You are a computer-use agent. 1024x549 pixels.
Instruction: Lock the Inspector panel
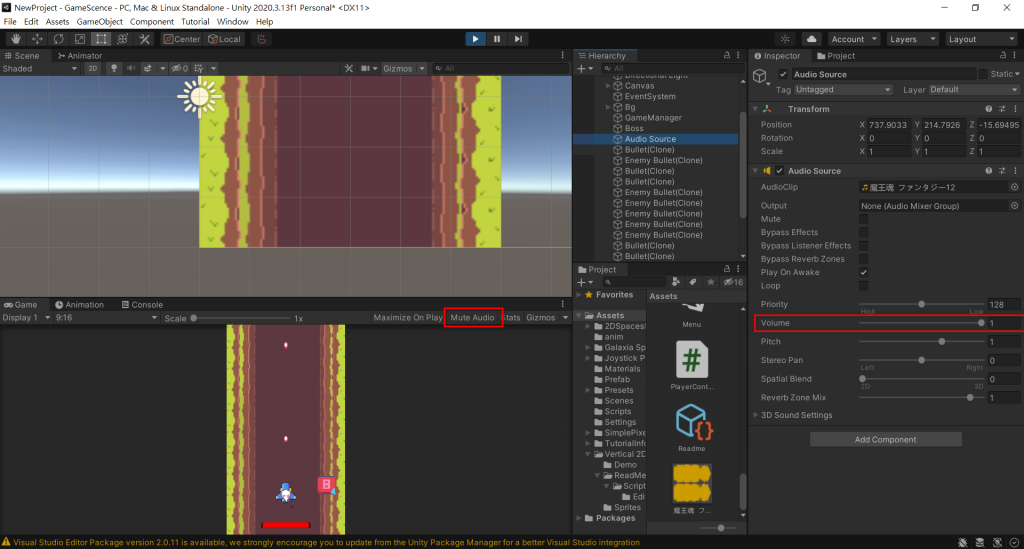pos(1003,55)
